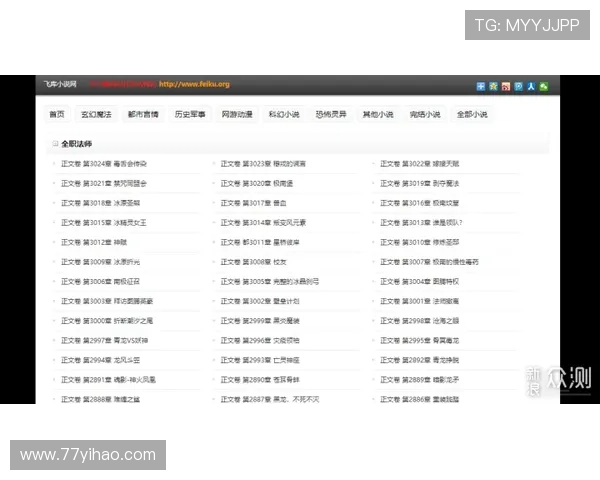
Task: Open chapter 第3018章
Action: (101, 203)
